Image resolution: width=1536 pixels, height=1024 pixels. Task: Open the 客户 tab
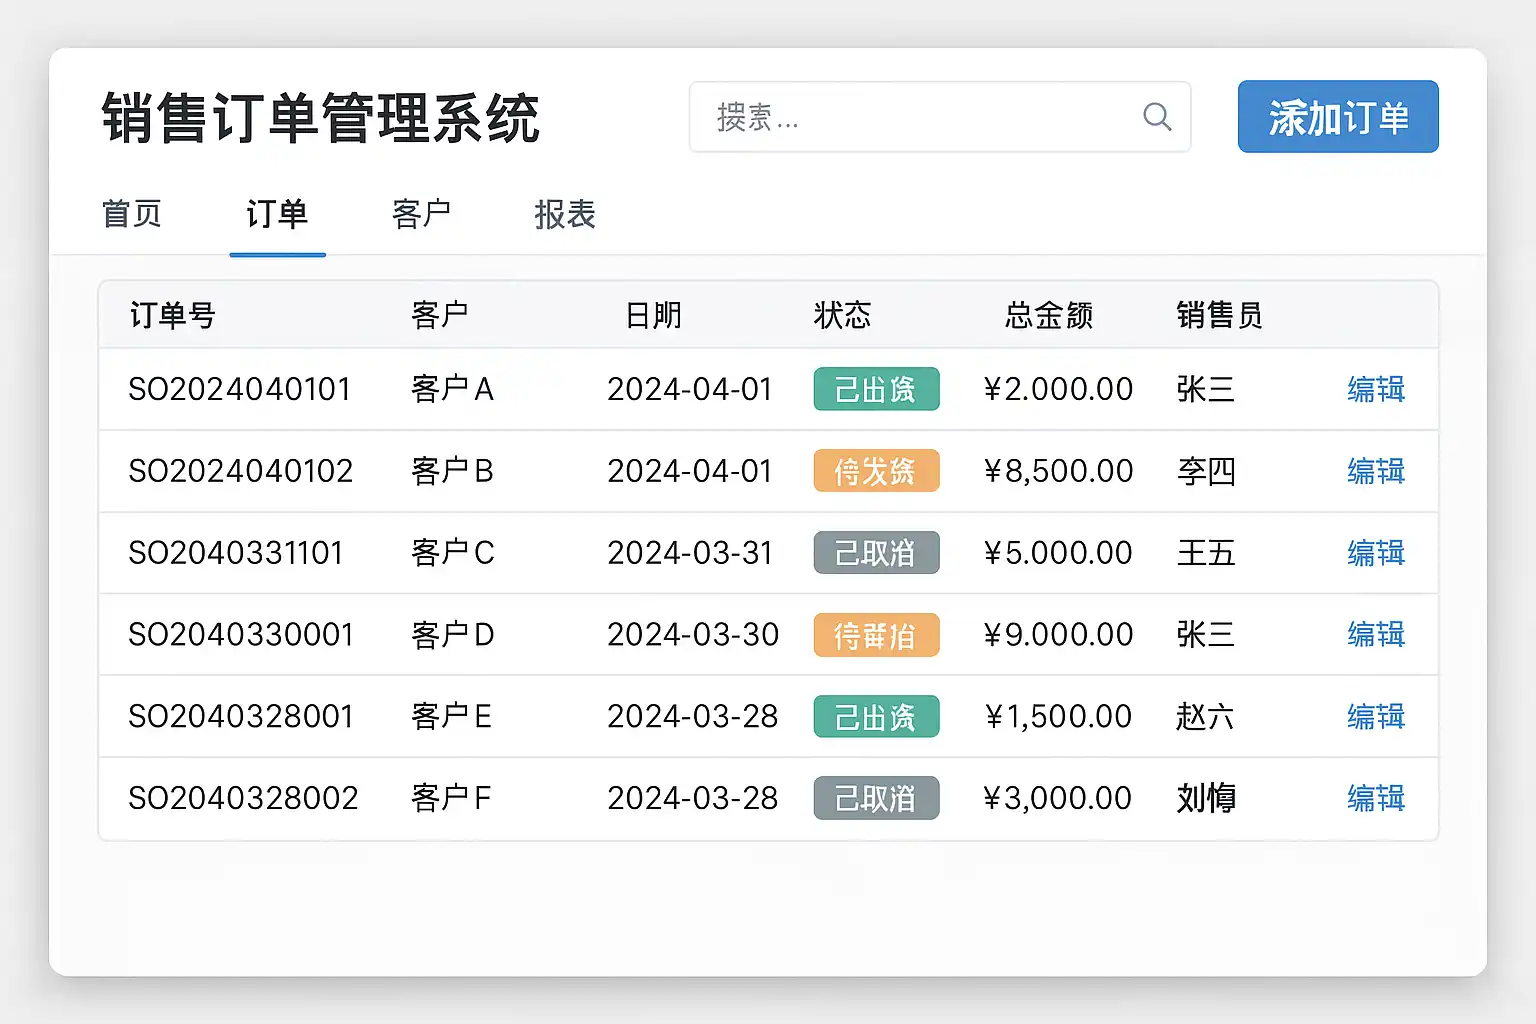[x=421, y=214]
